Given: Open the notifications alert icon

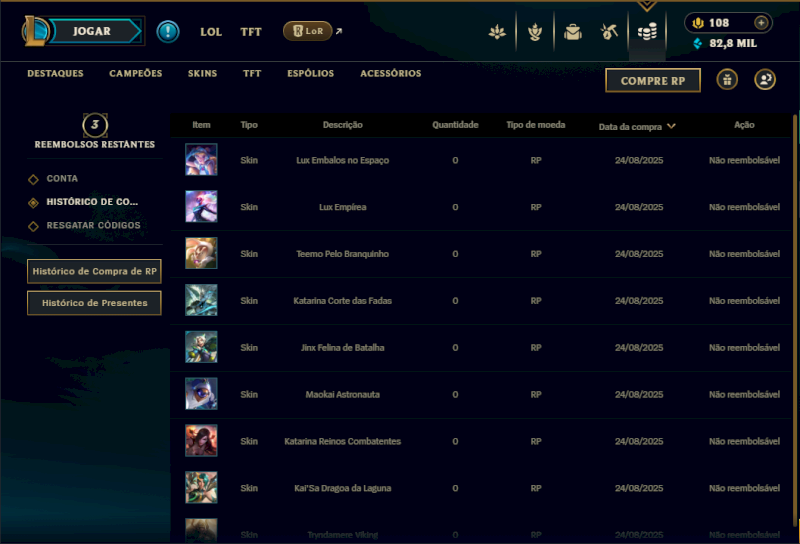Looking at the screenshot, I should pos(168,31).
